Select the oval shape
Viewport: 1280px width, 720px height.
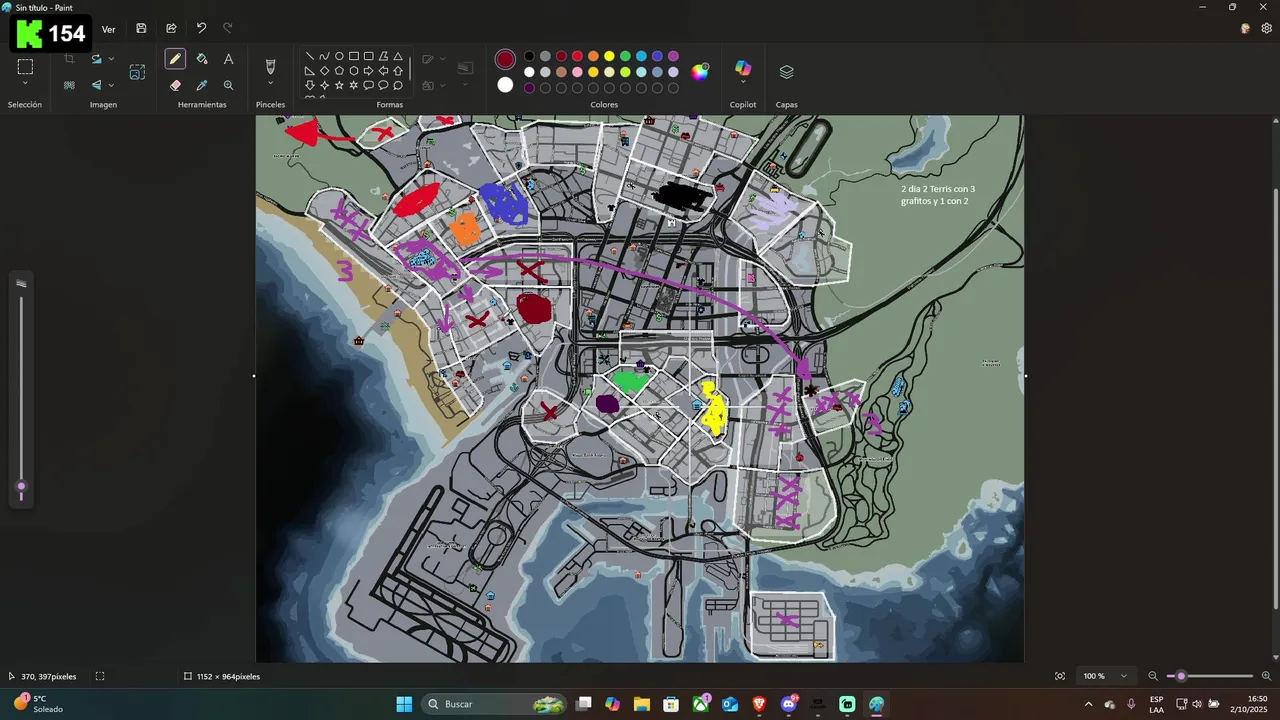tap(339, 56)
